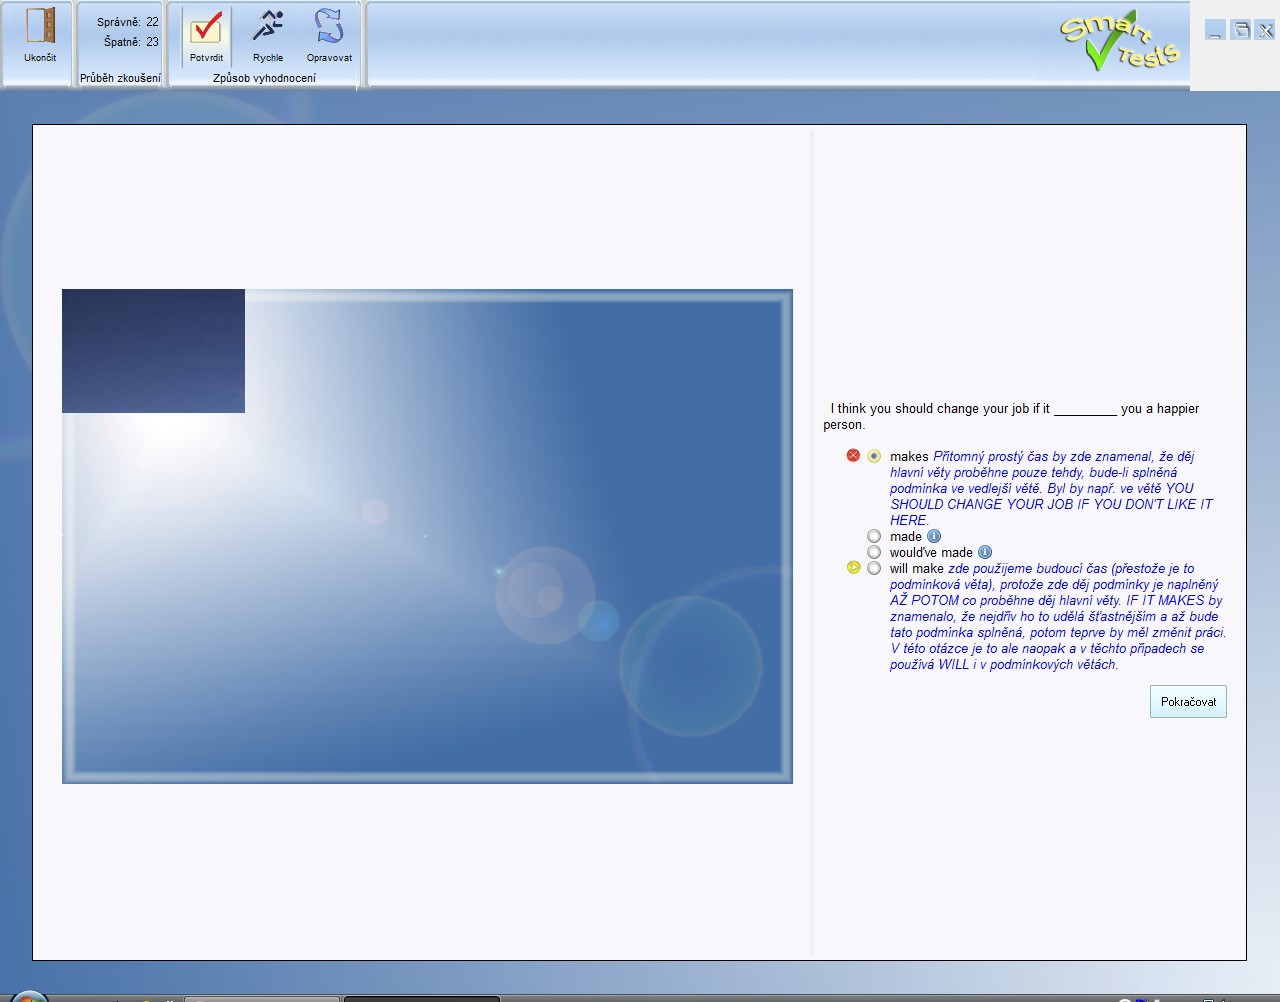Choose the Opravovat refresh arrows mode
This screenshot has width=1280, height=1002.
[x=329, y=27]
